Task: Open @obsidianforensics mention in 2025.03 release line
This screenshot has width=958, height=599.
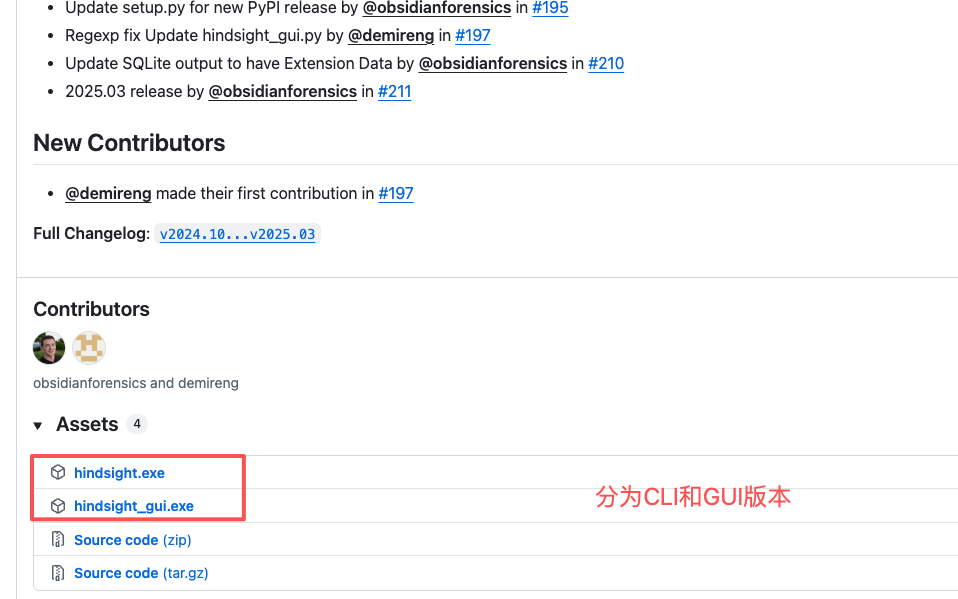Action: tap(282, 91)
